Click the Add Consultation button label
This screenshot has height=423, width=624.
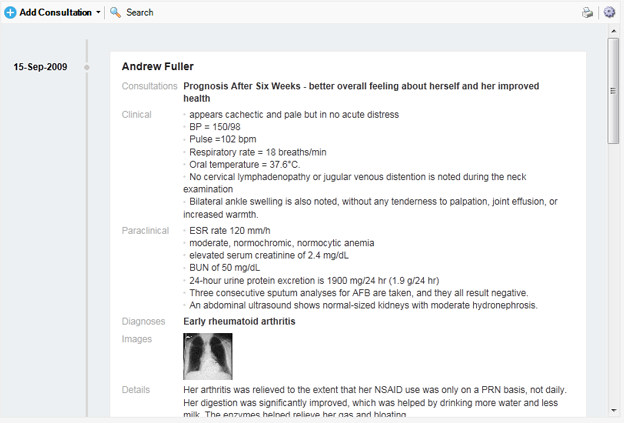coord(55,12)
